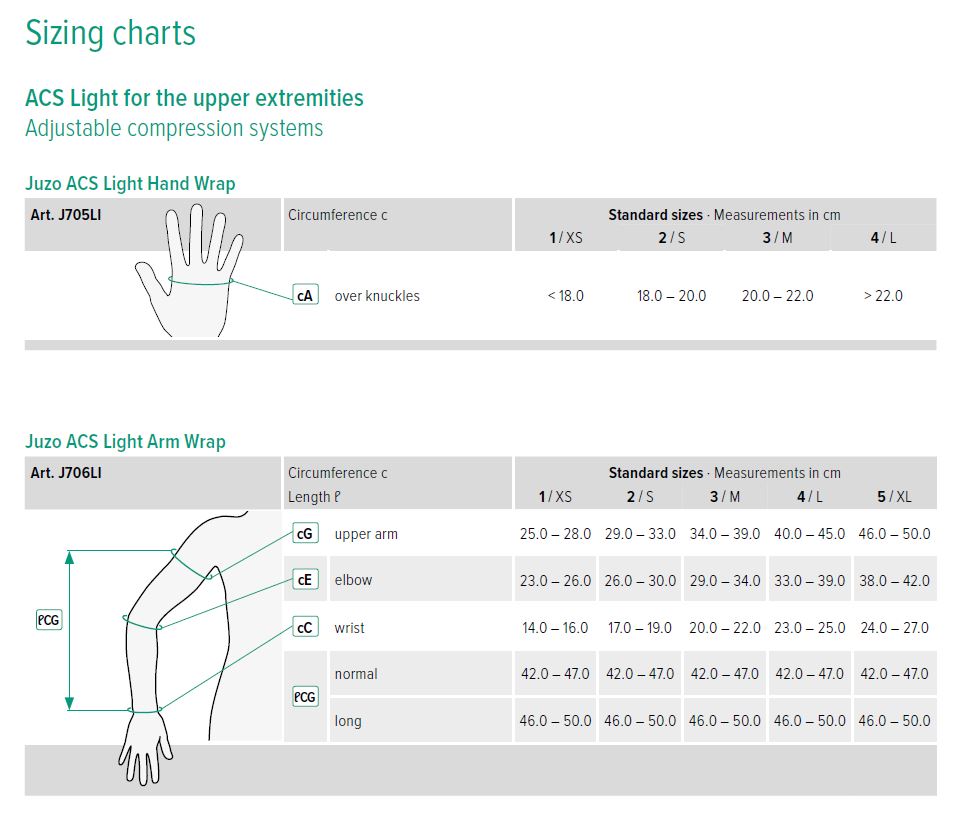Image resolution: width=959 pixels, height=824 pixels.
Task: Click the cA measurement badge
Action: click(x=305, y=295)
